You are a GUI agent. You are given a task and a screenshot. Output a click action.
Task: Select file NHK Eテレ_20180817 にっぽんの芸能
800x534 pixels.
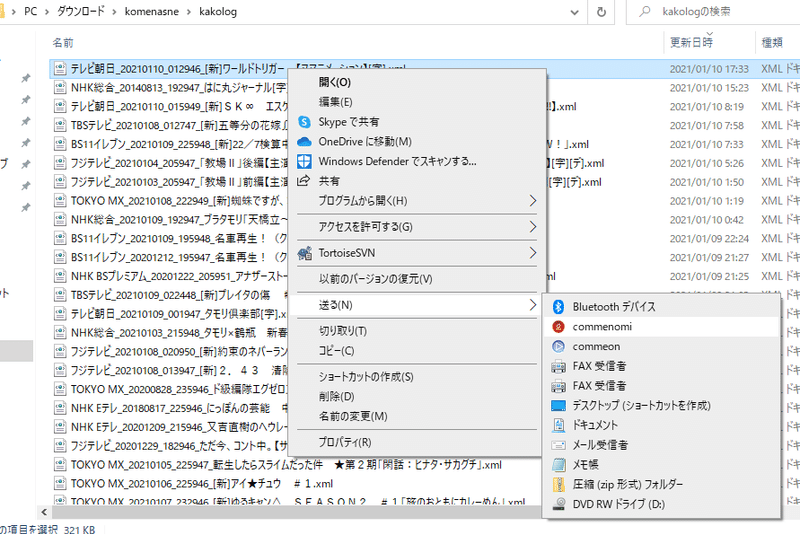179,408
